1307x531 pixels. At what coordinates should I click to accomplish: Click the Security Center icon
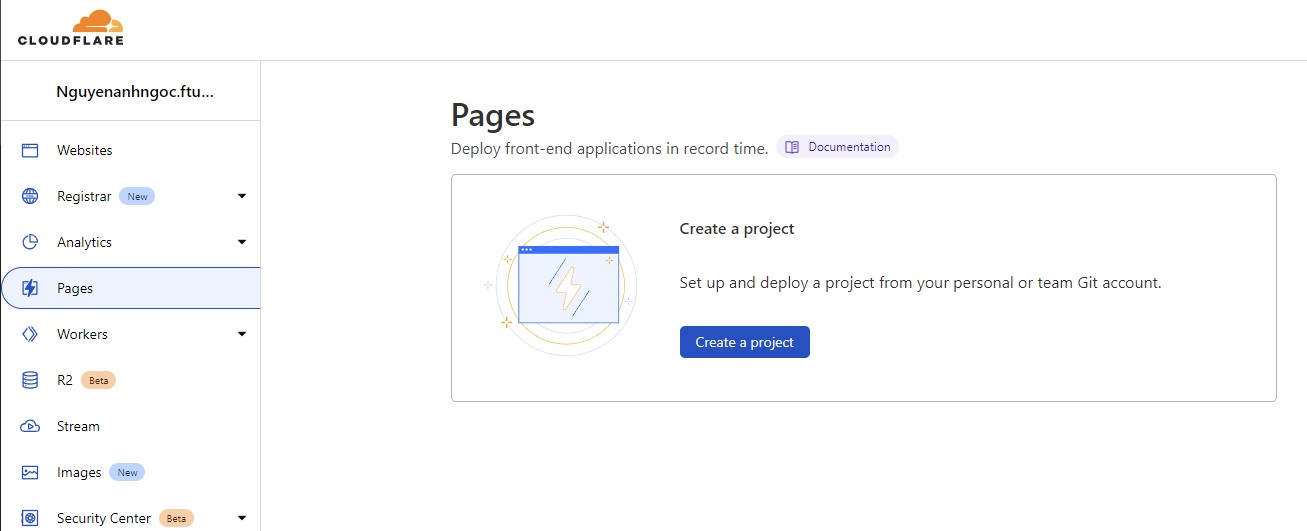(30, 518)
